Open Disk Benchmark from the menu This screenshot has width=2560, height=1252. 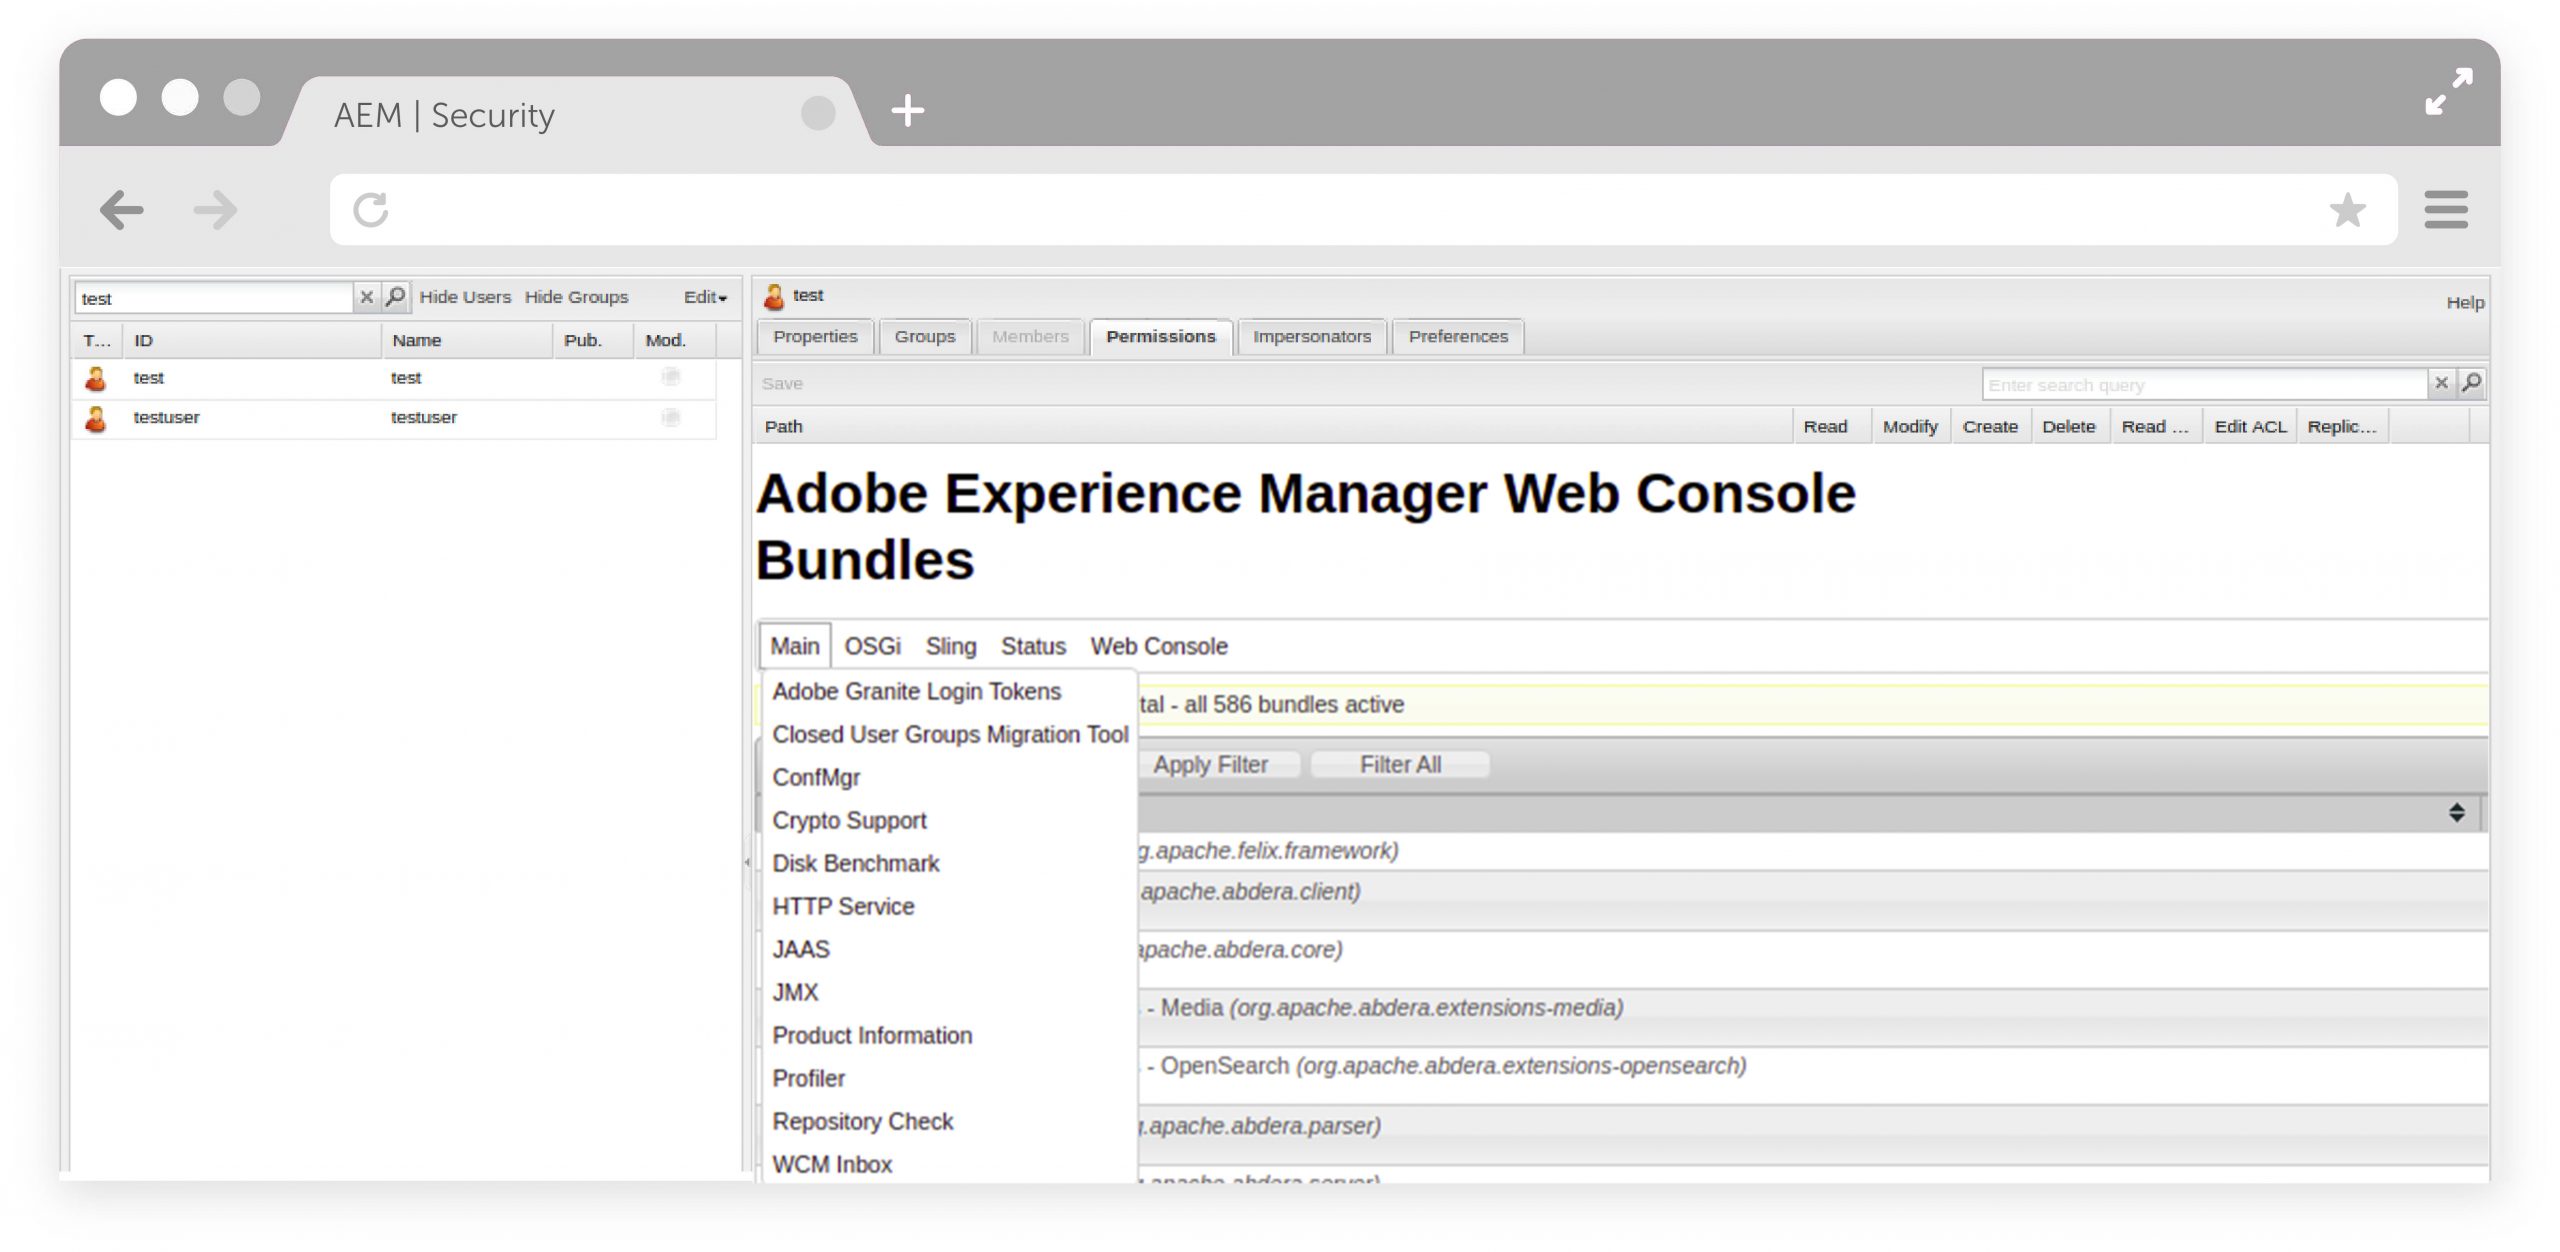pyautogui.click(x=856, y=864)
